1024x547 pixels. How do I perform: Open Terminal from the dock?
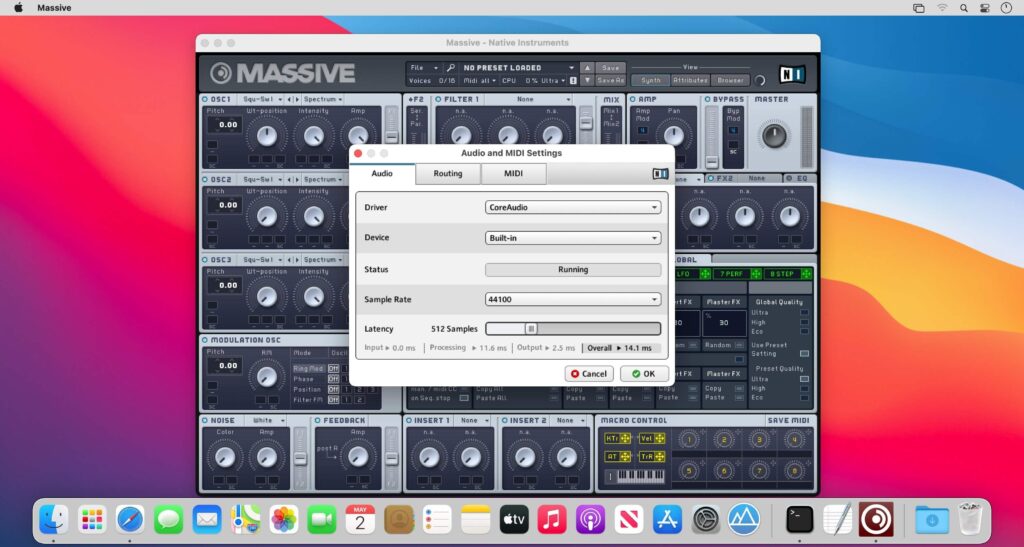pos(798,519)
